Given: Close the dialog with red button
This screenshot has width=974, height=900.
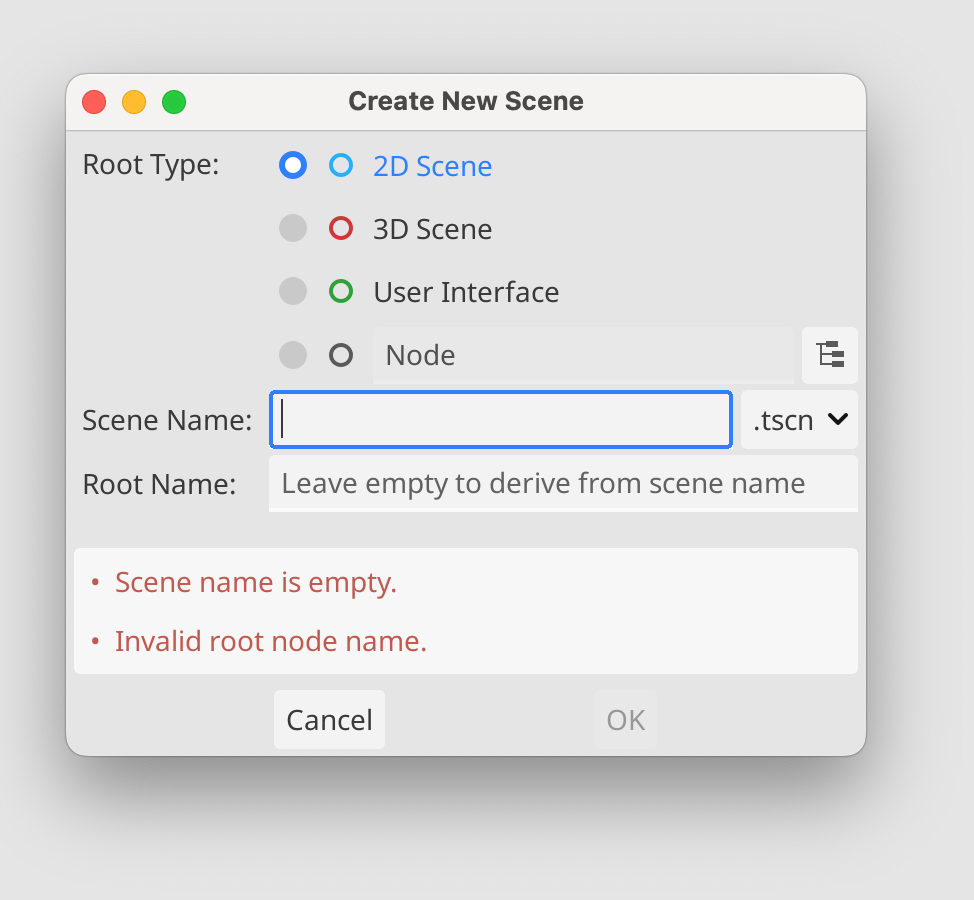Looking at the screenshot, I should tap(94, 102).
